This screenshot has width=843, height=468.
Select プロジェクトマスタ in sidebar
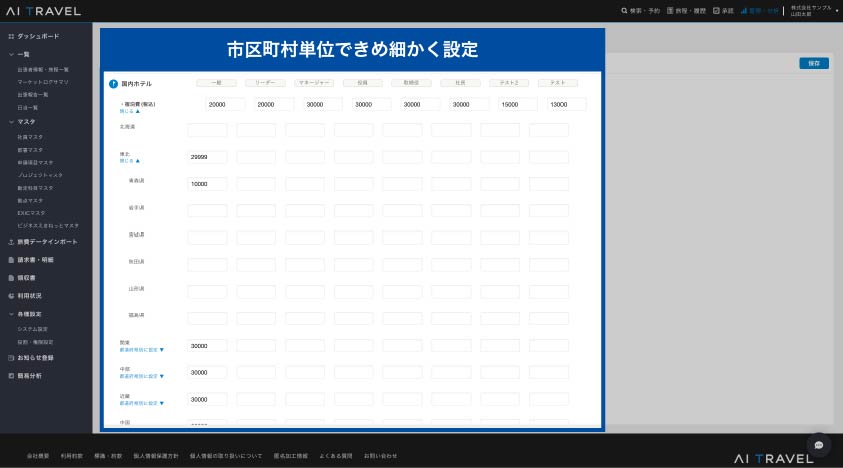point(40,175)
